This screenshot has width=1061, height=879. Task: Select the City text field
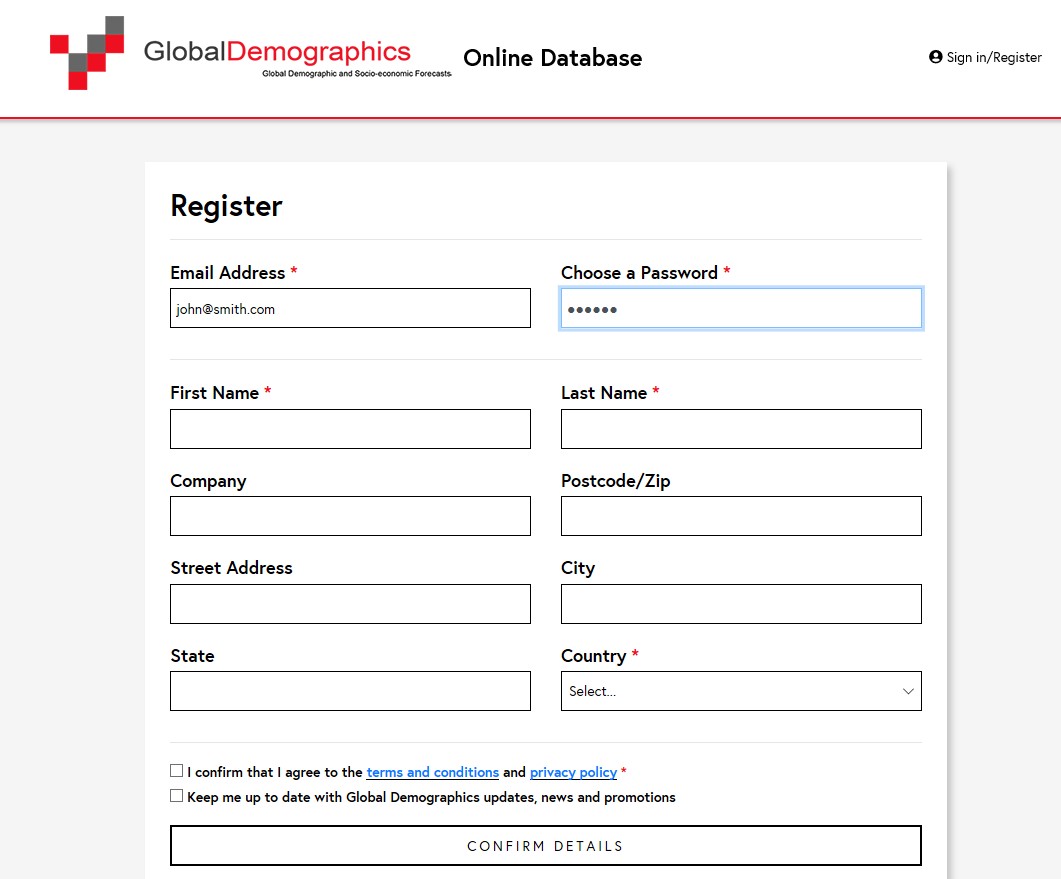[741, 604]
